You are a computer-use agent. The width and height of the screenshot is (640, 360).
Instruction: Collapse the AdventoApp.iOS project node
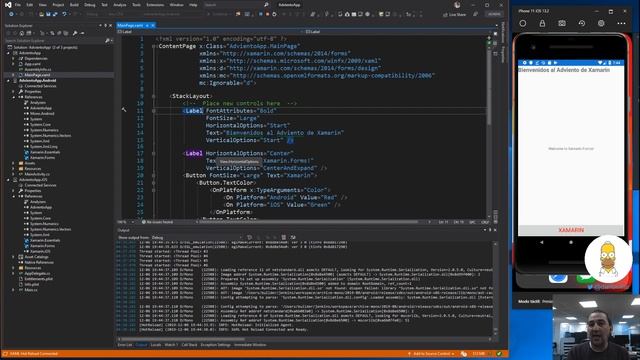click(8, 180)
